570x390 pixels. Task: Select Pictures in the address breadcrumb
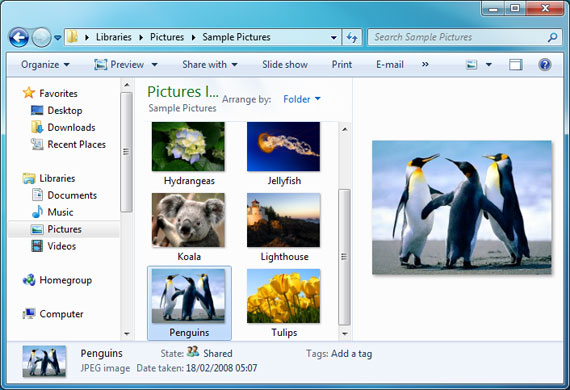click(x=167, y=37)
